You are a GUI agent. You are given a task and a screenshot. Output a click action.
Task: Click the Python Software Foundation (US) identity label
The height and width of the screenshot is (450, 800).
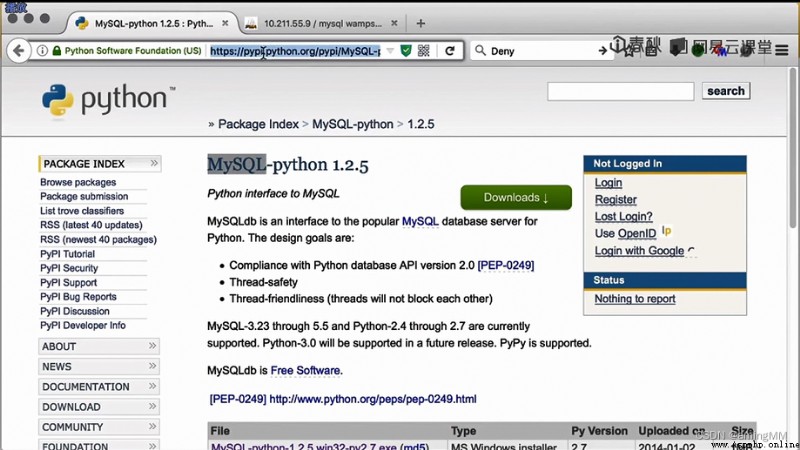pos(133,51)
